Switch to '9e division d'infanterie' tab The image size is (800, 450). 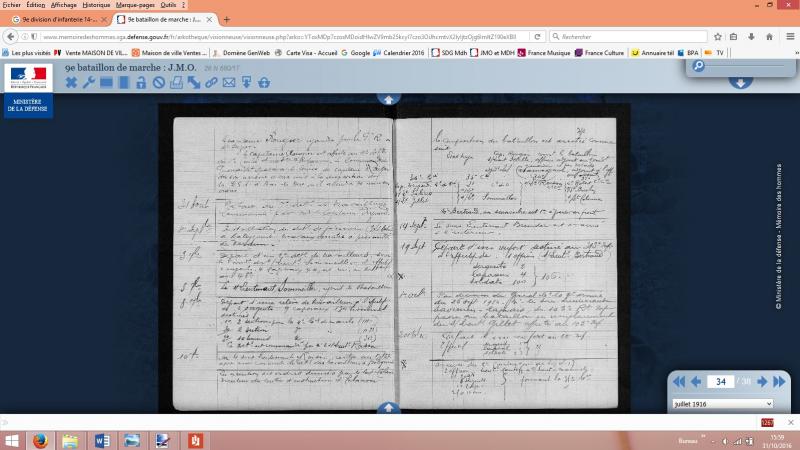(x=59, y=19)
